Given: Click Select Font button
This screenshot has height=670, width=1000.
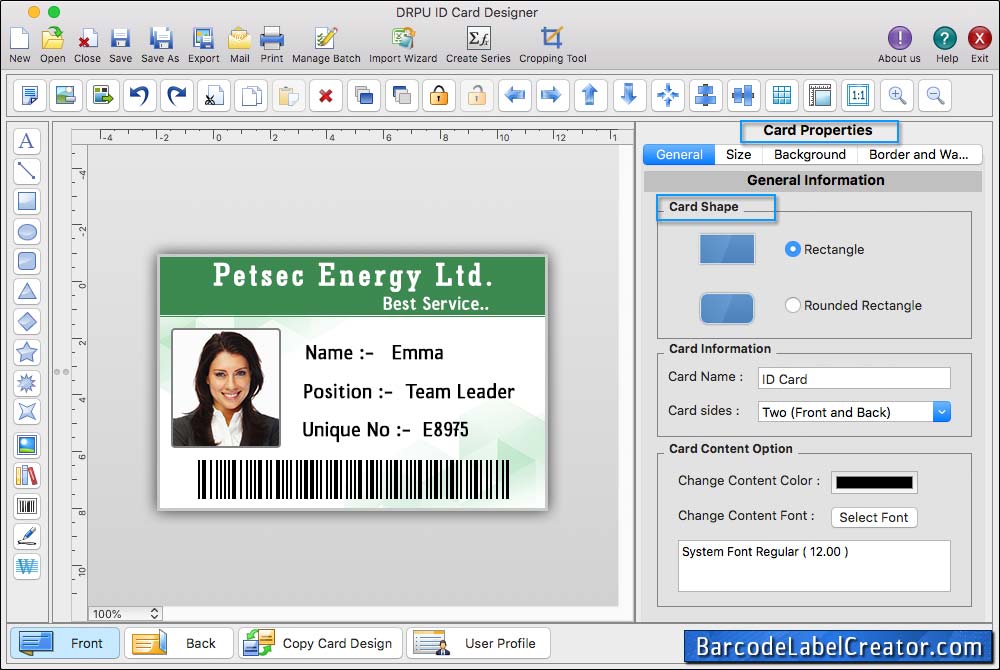Looking at the screenshot, I should (x=874, y=517).
